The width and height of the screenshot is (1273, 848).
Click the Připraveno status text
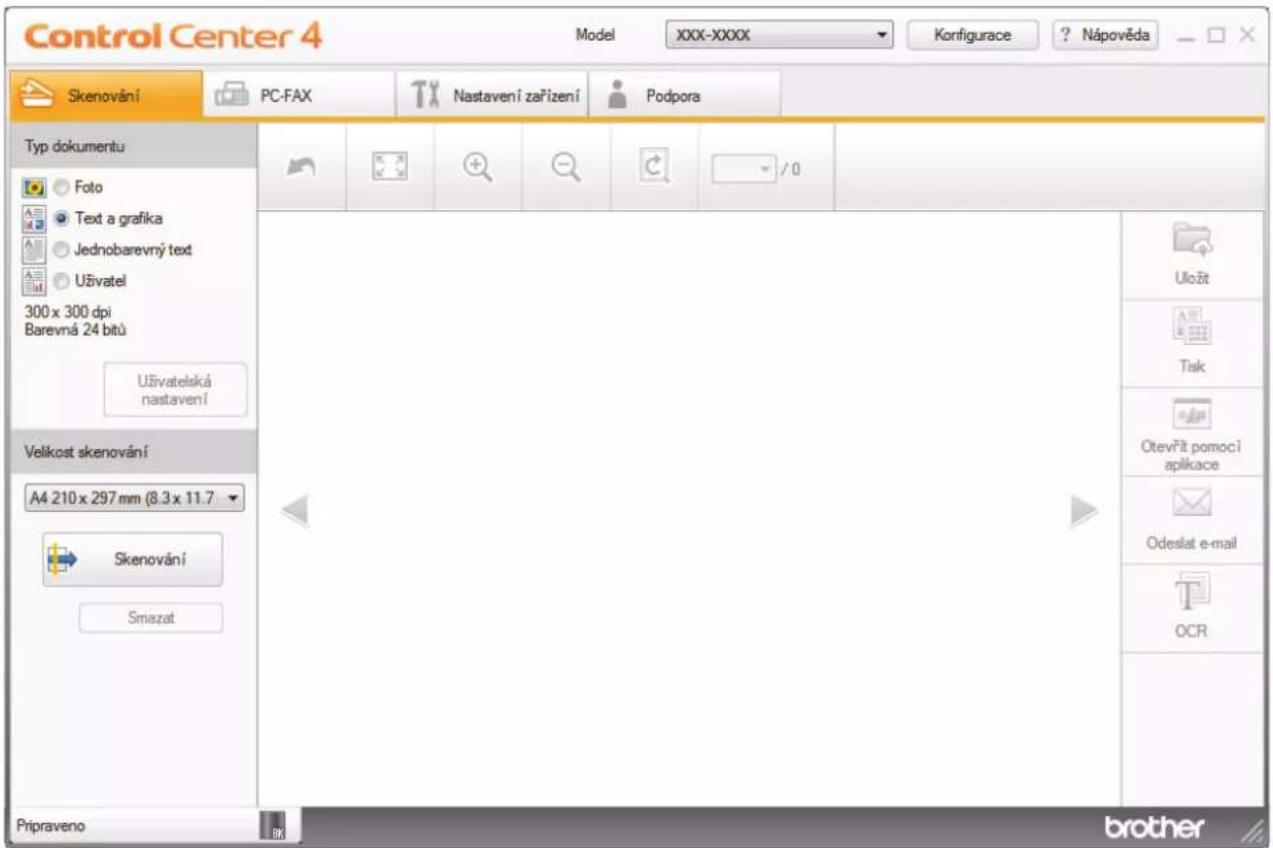52,827
